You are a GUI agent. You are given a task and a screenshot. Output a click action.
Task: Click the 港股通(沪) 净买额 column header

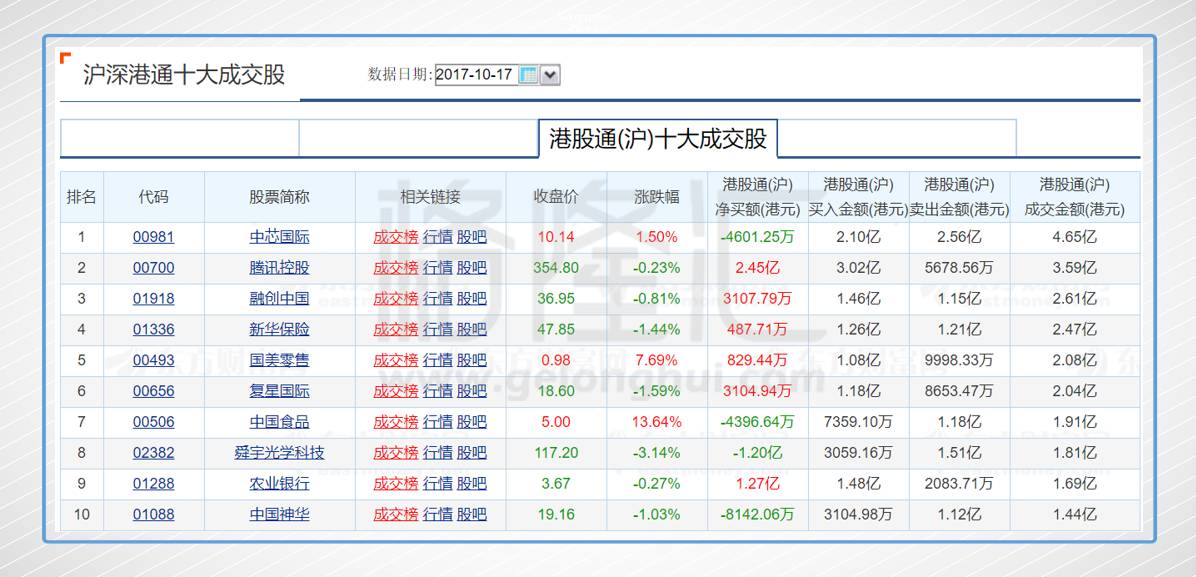click(x=757, y=197)
